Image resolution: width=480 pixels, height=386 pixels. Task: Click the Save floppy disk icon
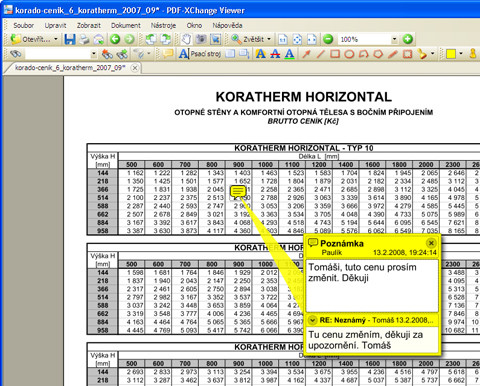[x=70, y=39]
